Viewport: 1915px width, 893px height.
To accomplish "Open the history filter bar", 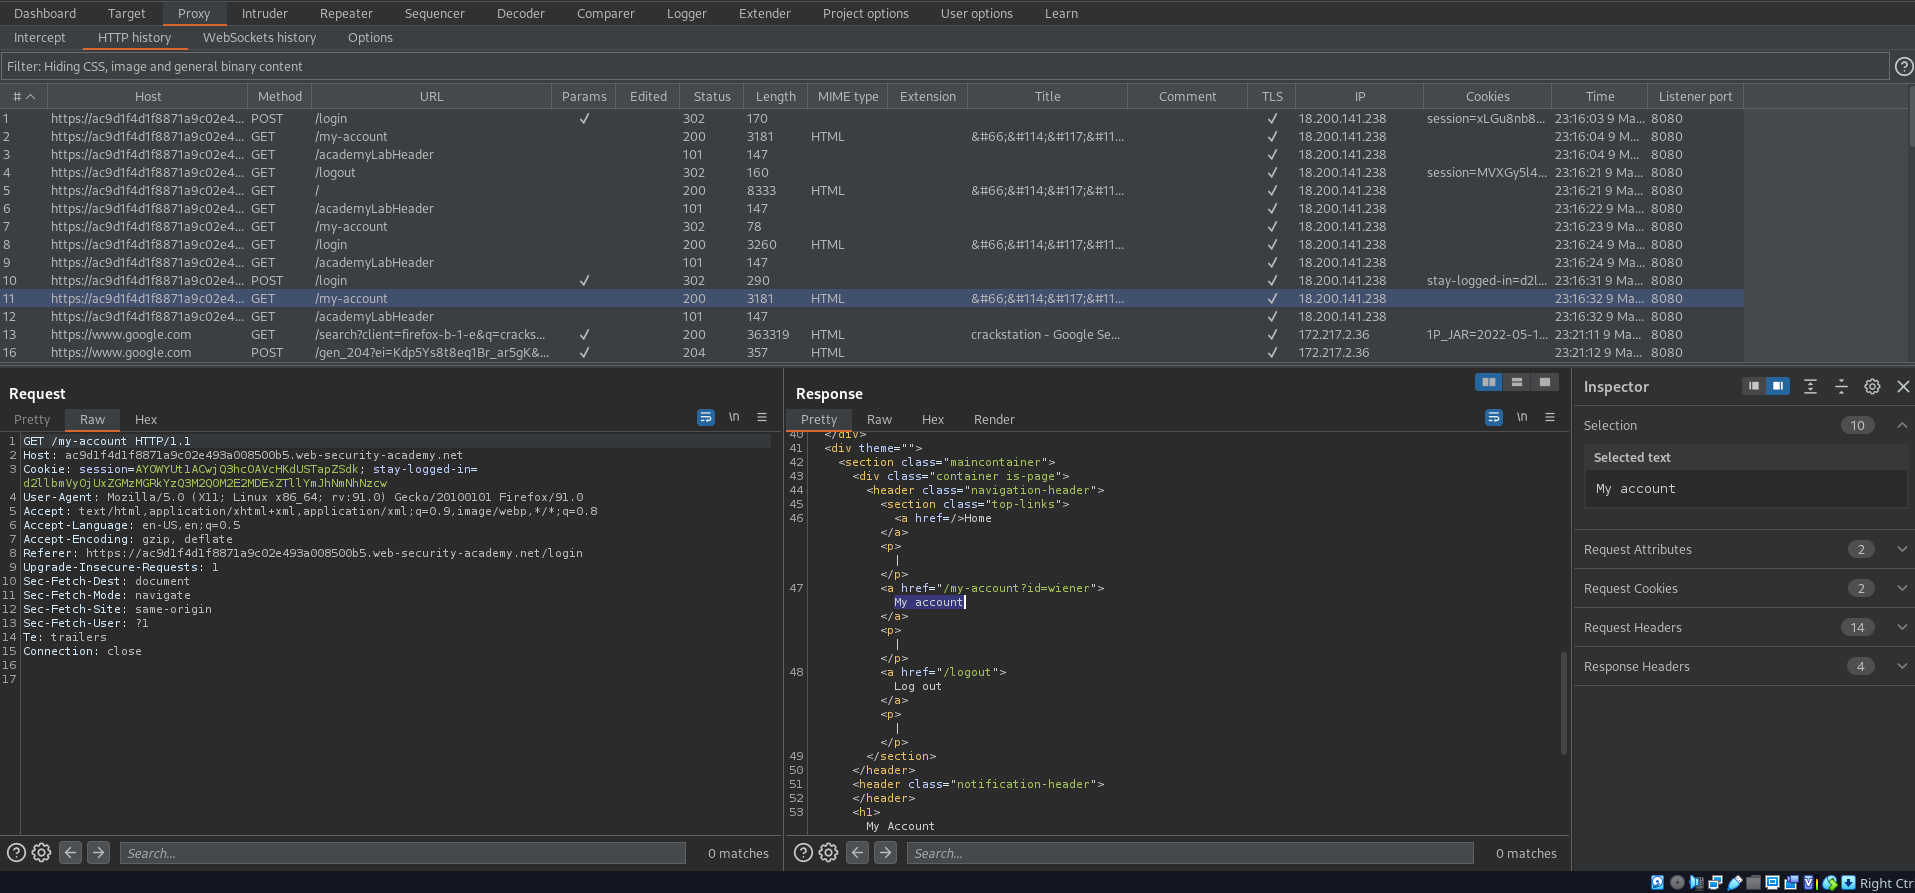I will [x=945, y=66].
